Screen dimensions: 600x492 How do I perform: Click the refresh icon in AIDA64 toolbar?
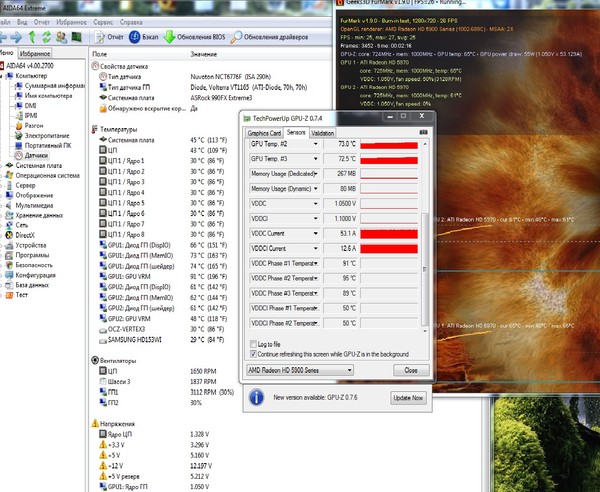47,37
